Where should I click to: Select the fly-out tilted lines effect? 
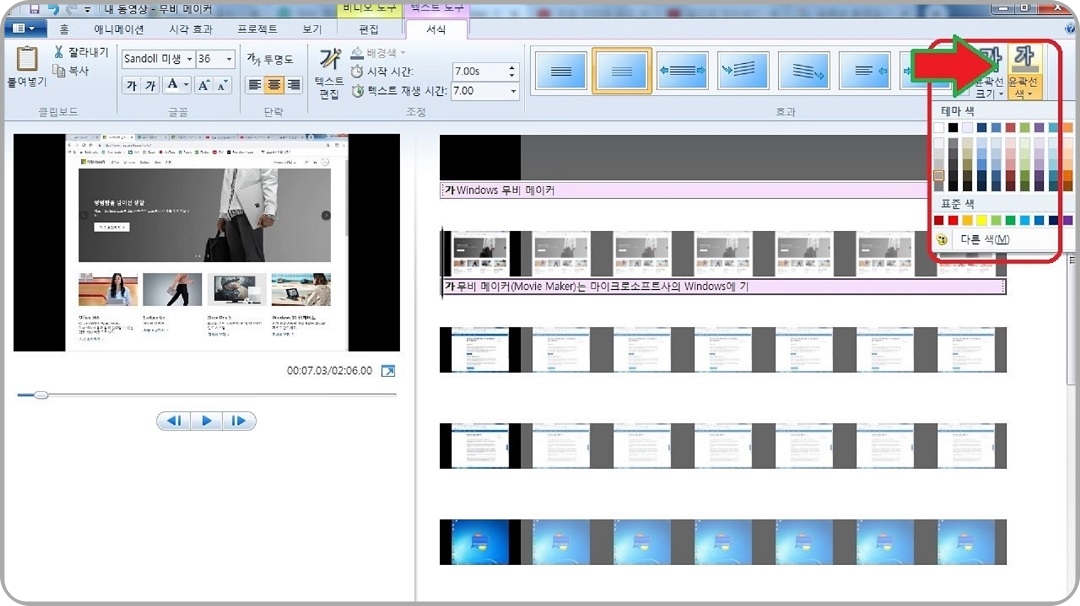click(x=804, y=70)
